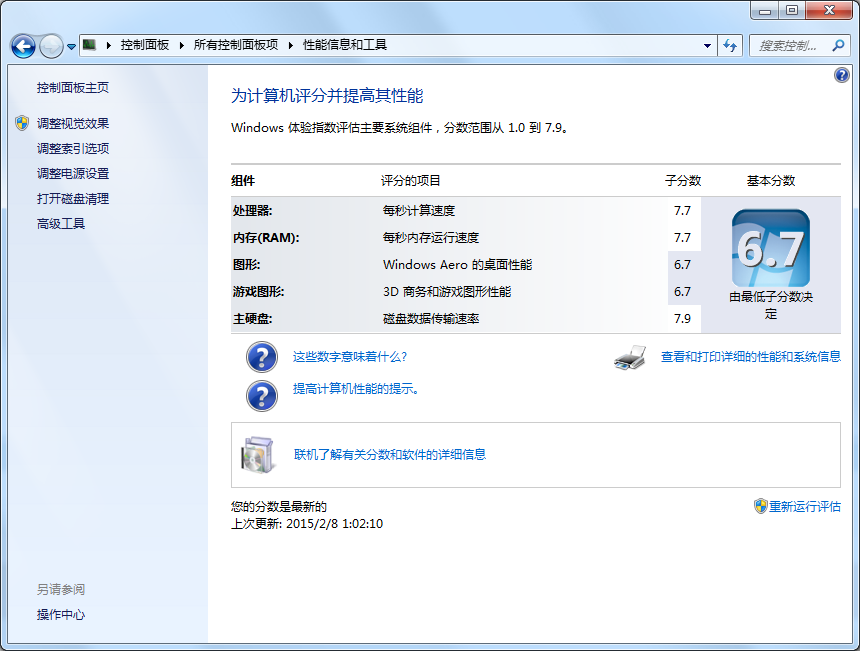The image size is (860, 651).
Task: Expand the arrow after 控制面板 breadcrumb
Action: pos(182,45)
